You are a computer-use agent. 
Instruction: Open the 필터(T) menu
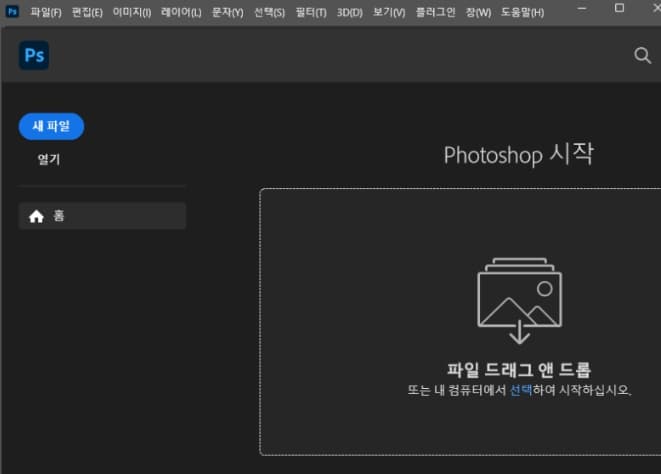click(x=311, y=12)
